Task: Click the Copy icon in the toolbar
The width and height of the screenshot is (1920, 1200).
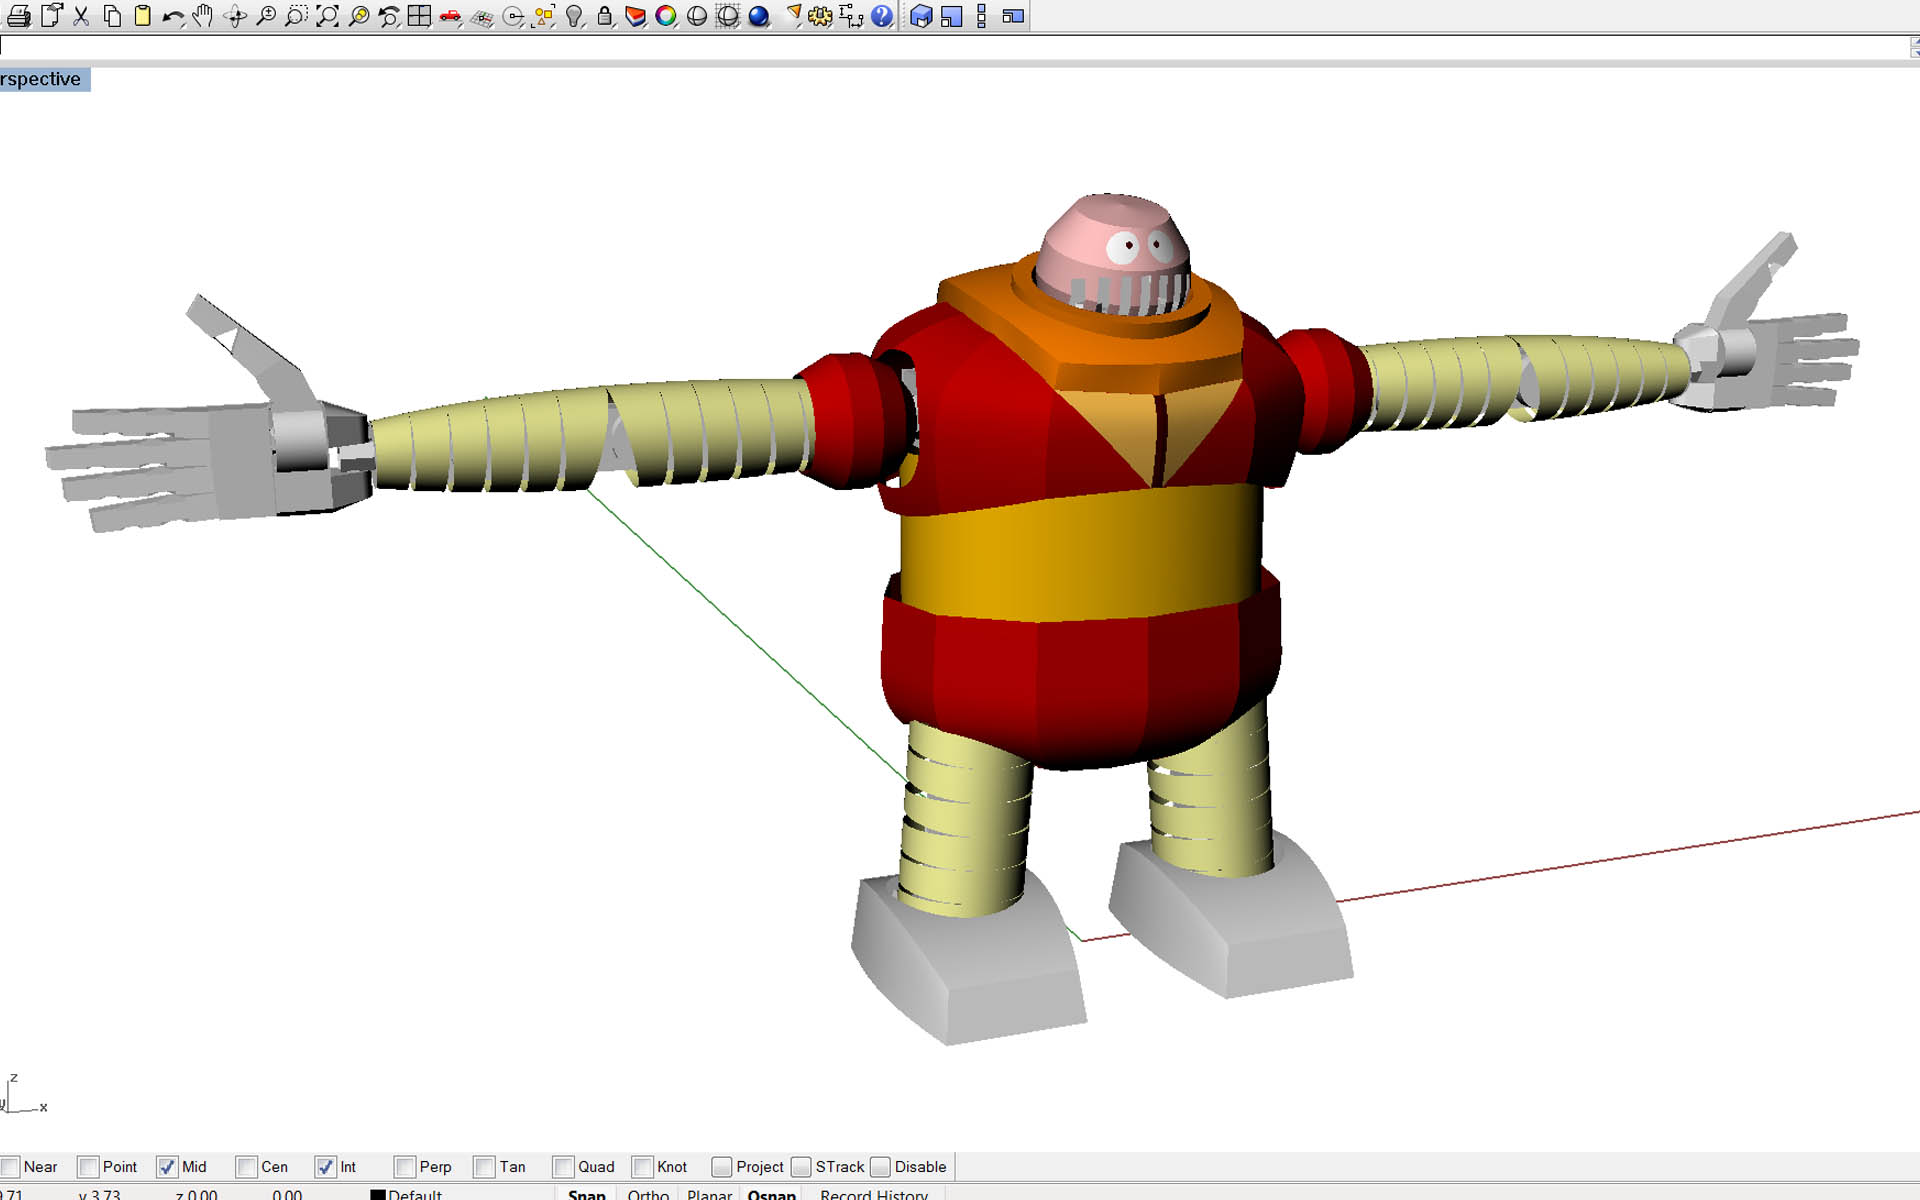Action: (x=112, y=16)
